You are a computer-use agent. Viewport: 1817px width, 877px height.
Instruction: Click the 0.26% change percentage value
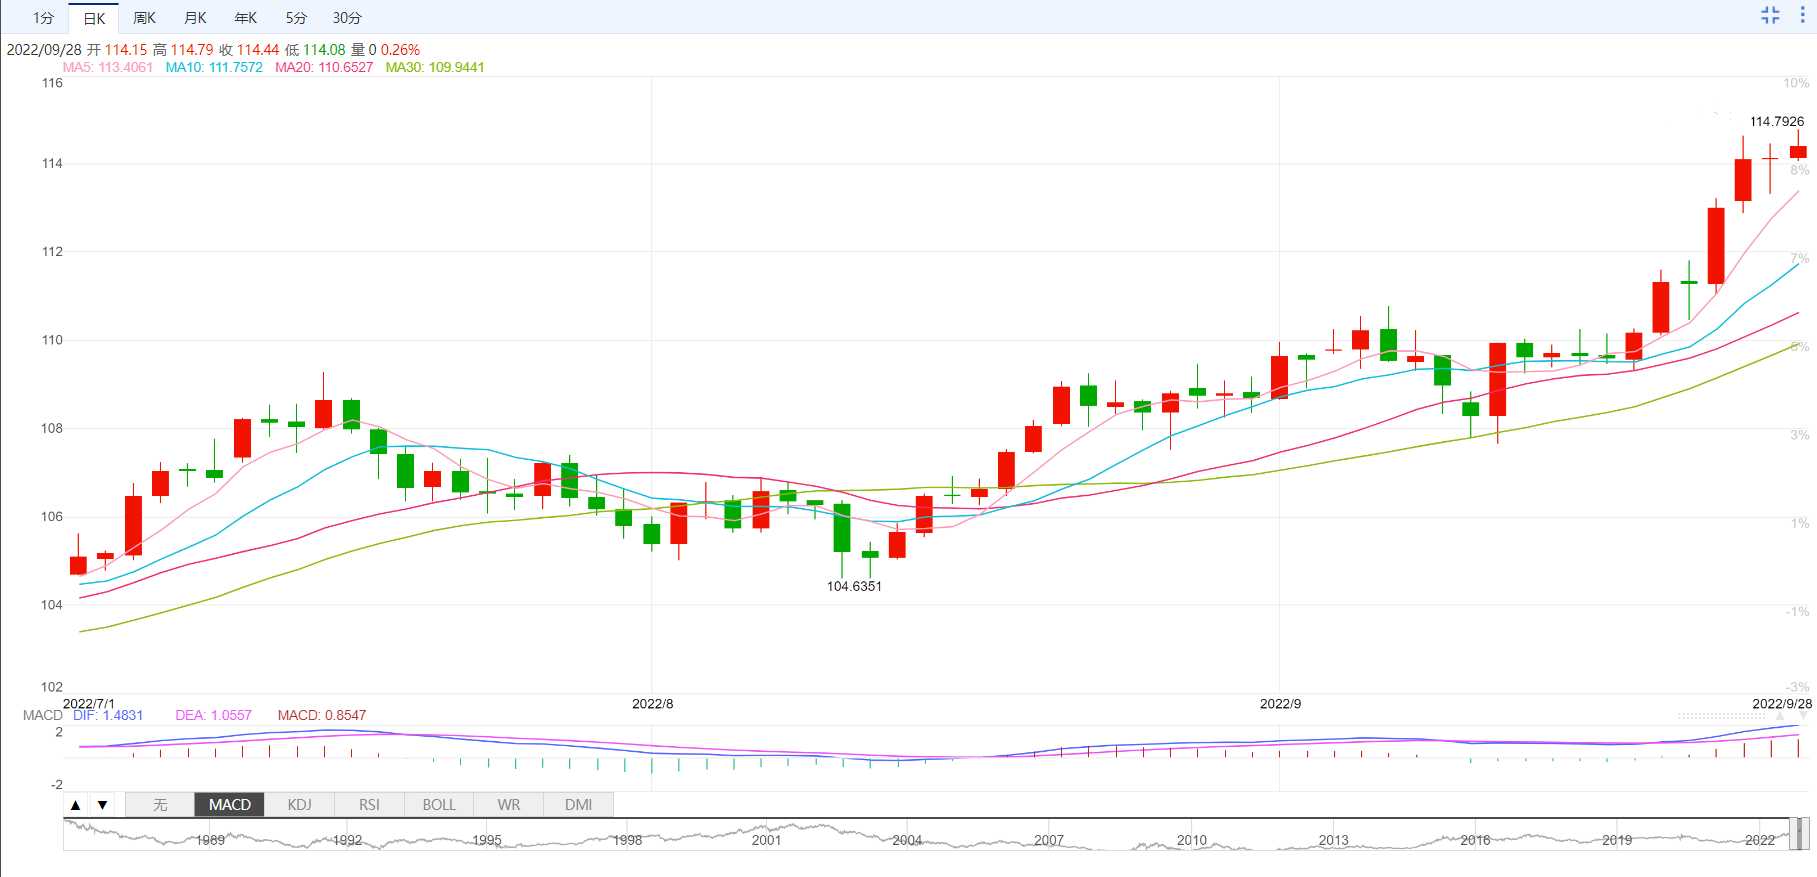coord(400,50)
